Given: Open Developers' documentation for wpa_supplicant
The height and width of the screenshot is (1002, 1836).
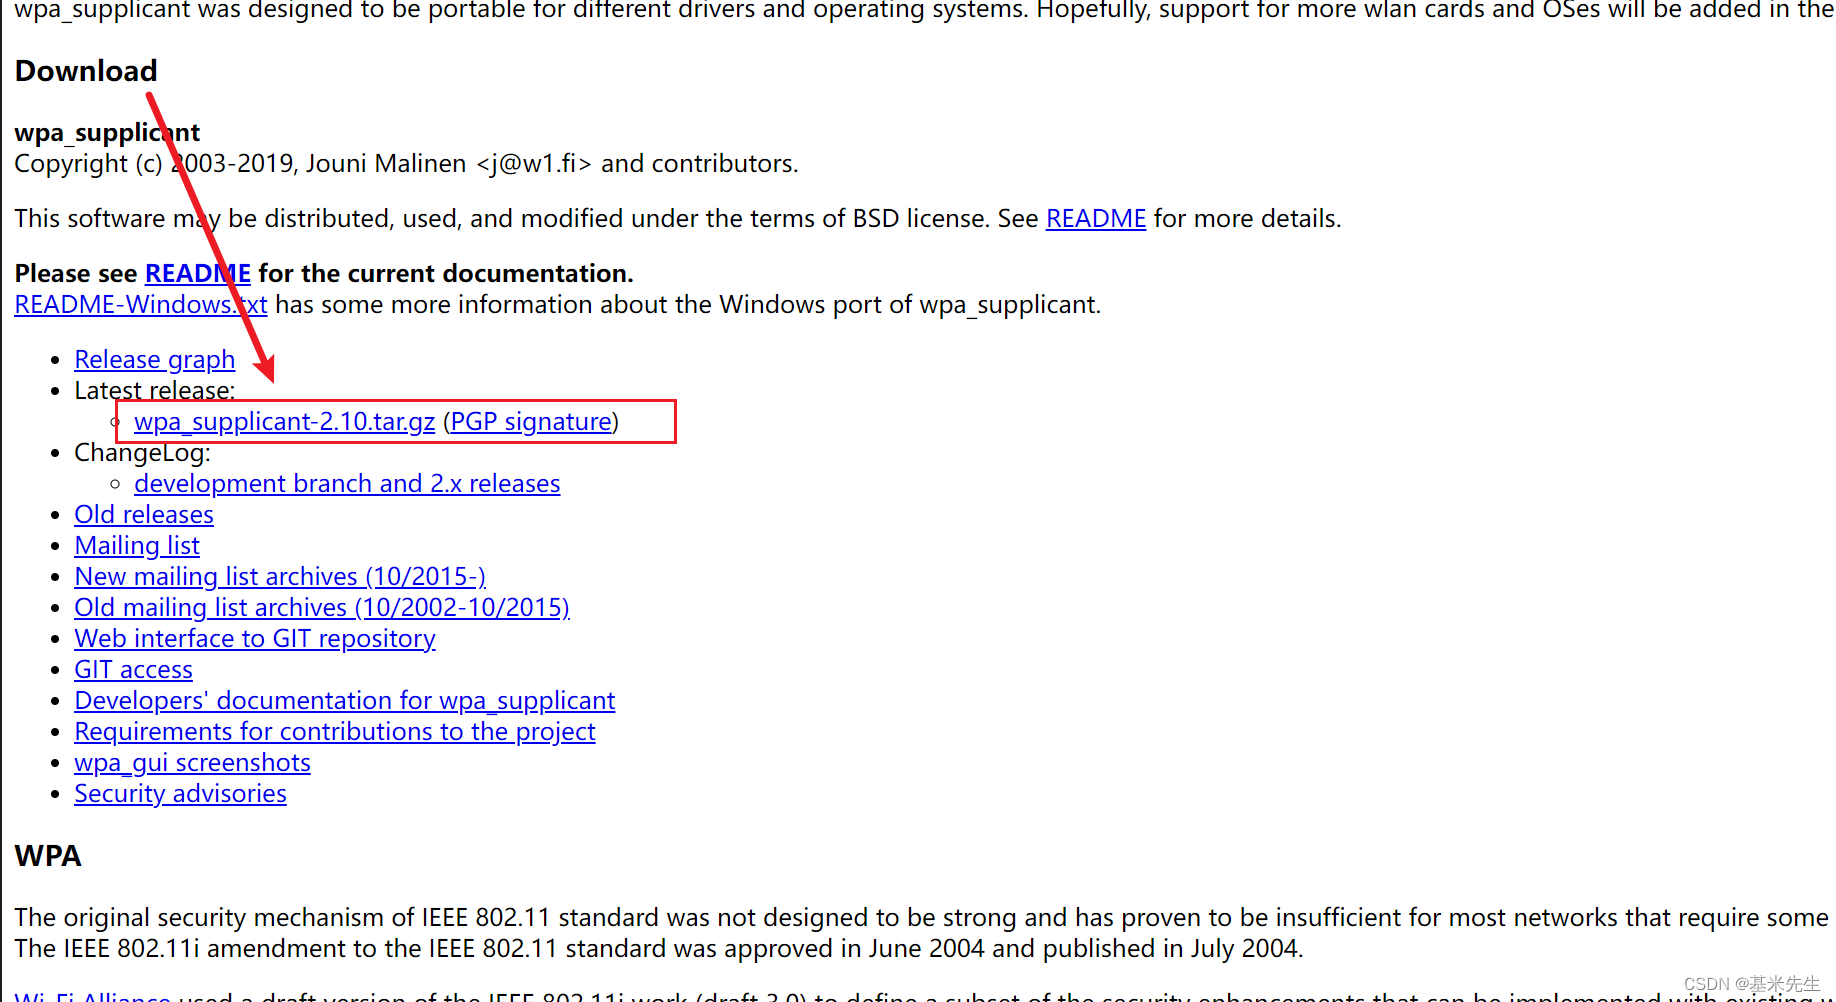Looking at the screenshot, I should tap(345, 700).
